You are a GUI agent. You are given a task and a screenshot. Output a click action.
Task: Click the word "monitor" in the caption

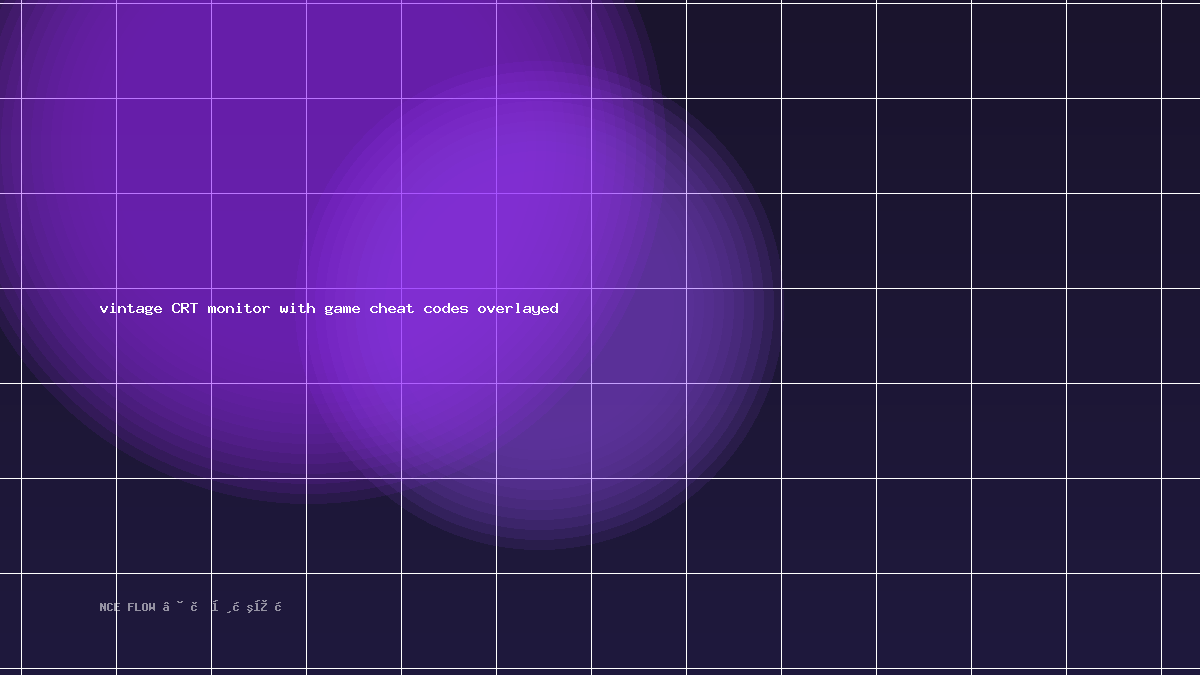pos(239,308)
